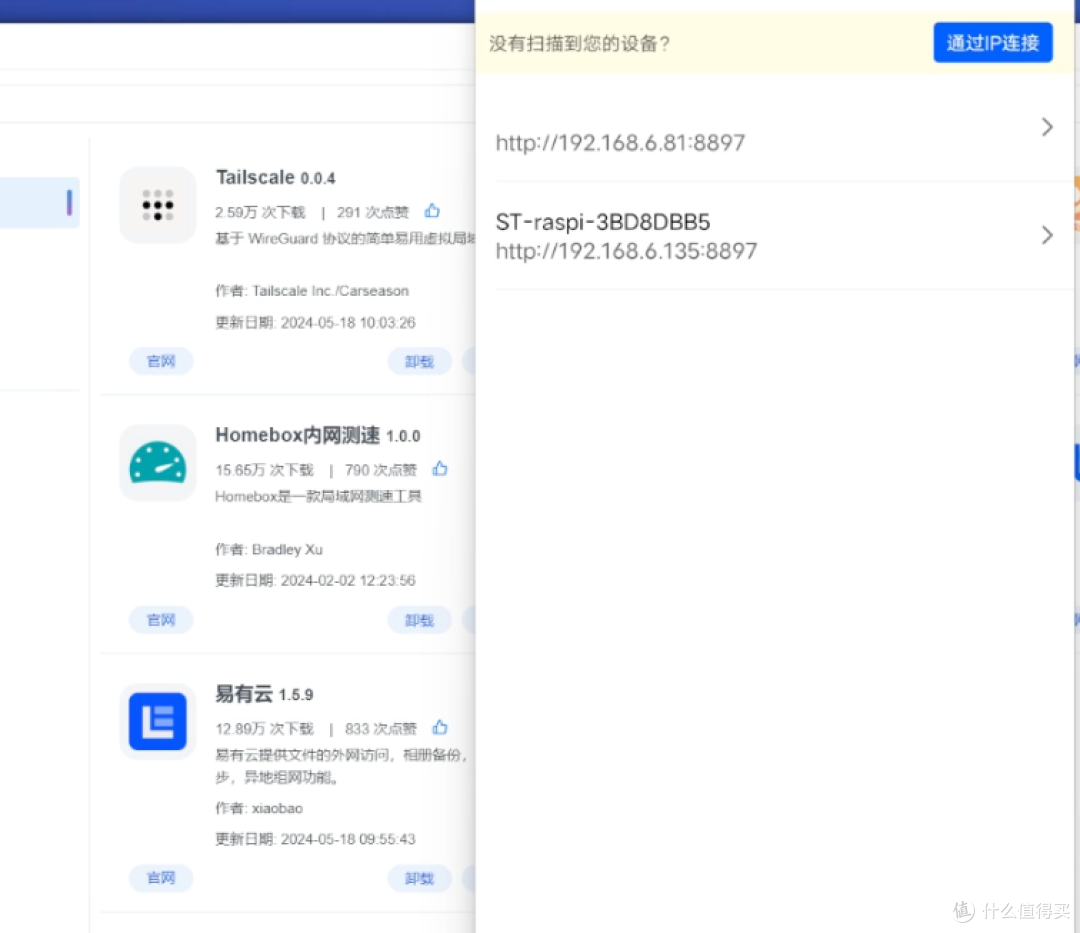Like Homebox with the thumbs-up icon
This screenshot has width=1080, height=933.
click(440, 469)
